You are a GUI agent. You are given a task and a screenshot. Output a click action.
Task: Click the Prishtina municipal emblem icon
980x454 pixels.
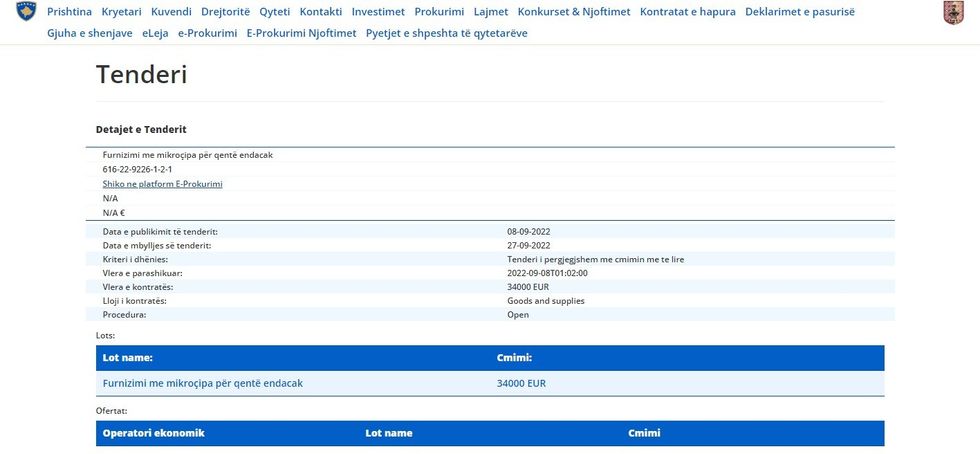[x=953, y=13]
